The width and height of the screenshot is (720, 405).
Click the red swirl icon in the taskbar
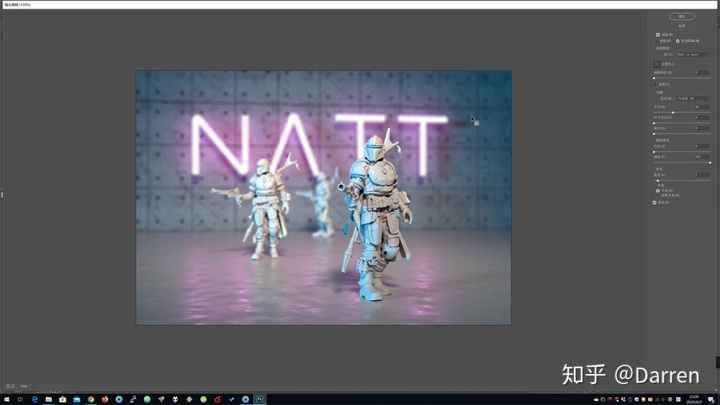tap(217, 399)
